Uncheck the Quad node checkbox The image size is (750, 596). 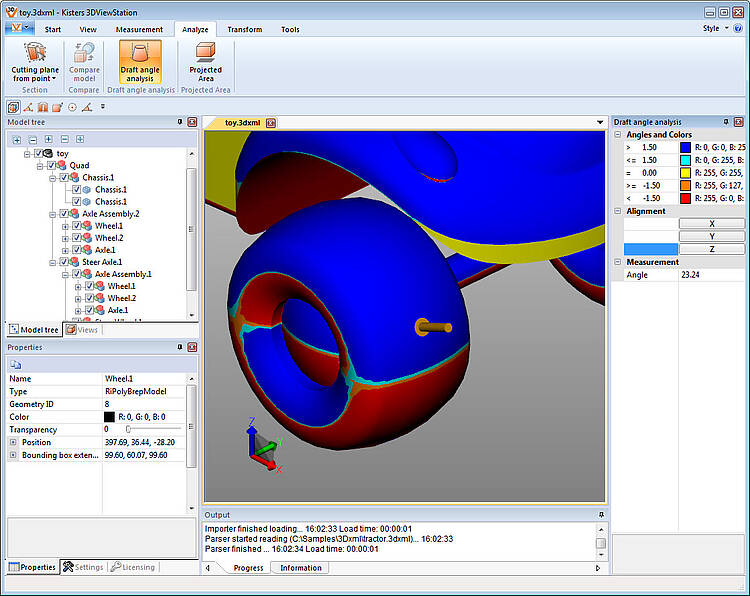coord(53,166)
